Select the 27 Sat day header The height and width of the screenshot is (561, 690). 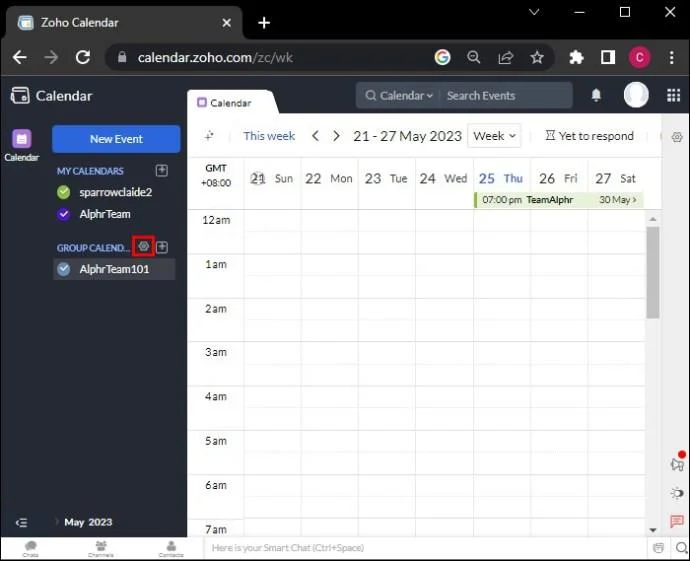[615, 179]
